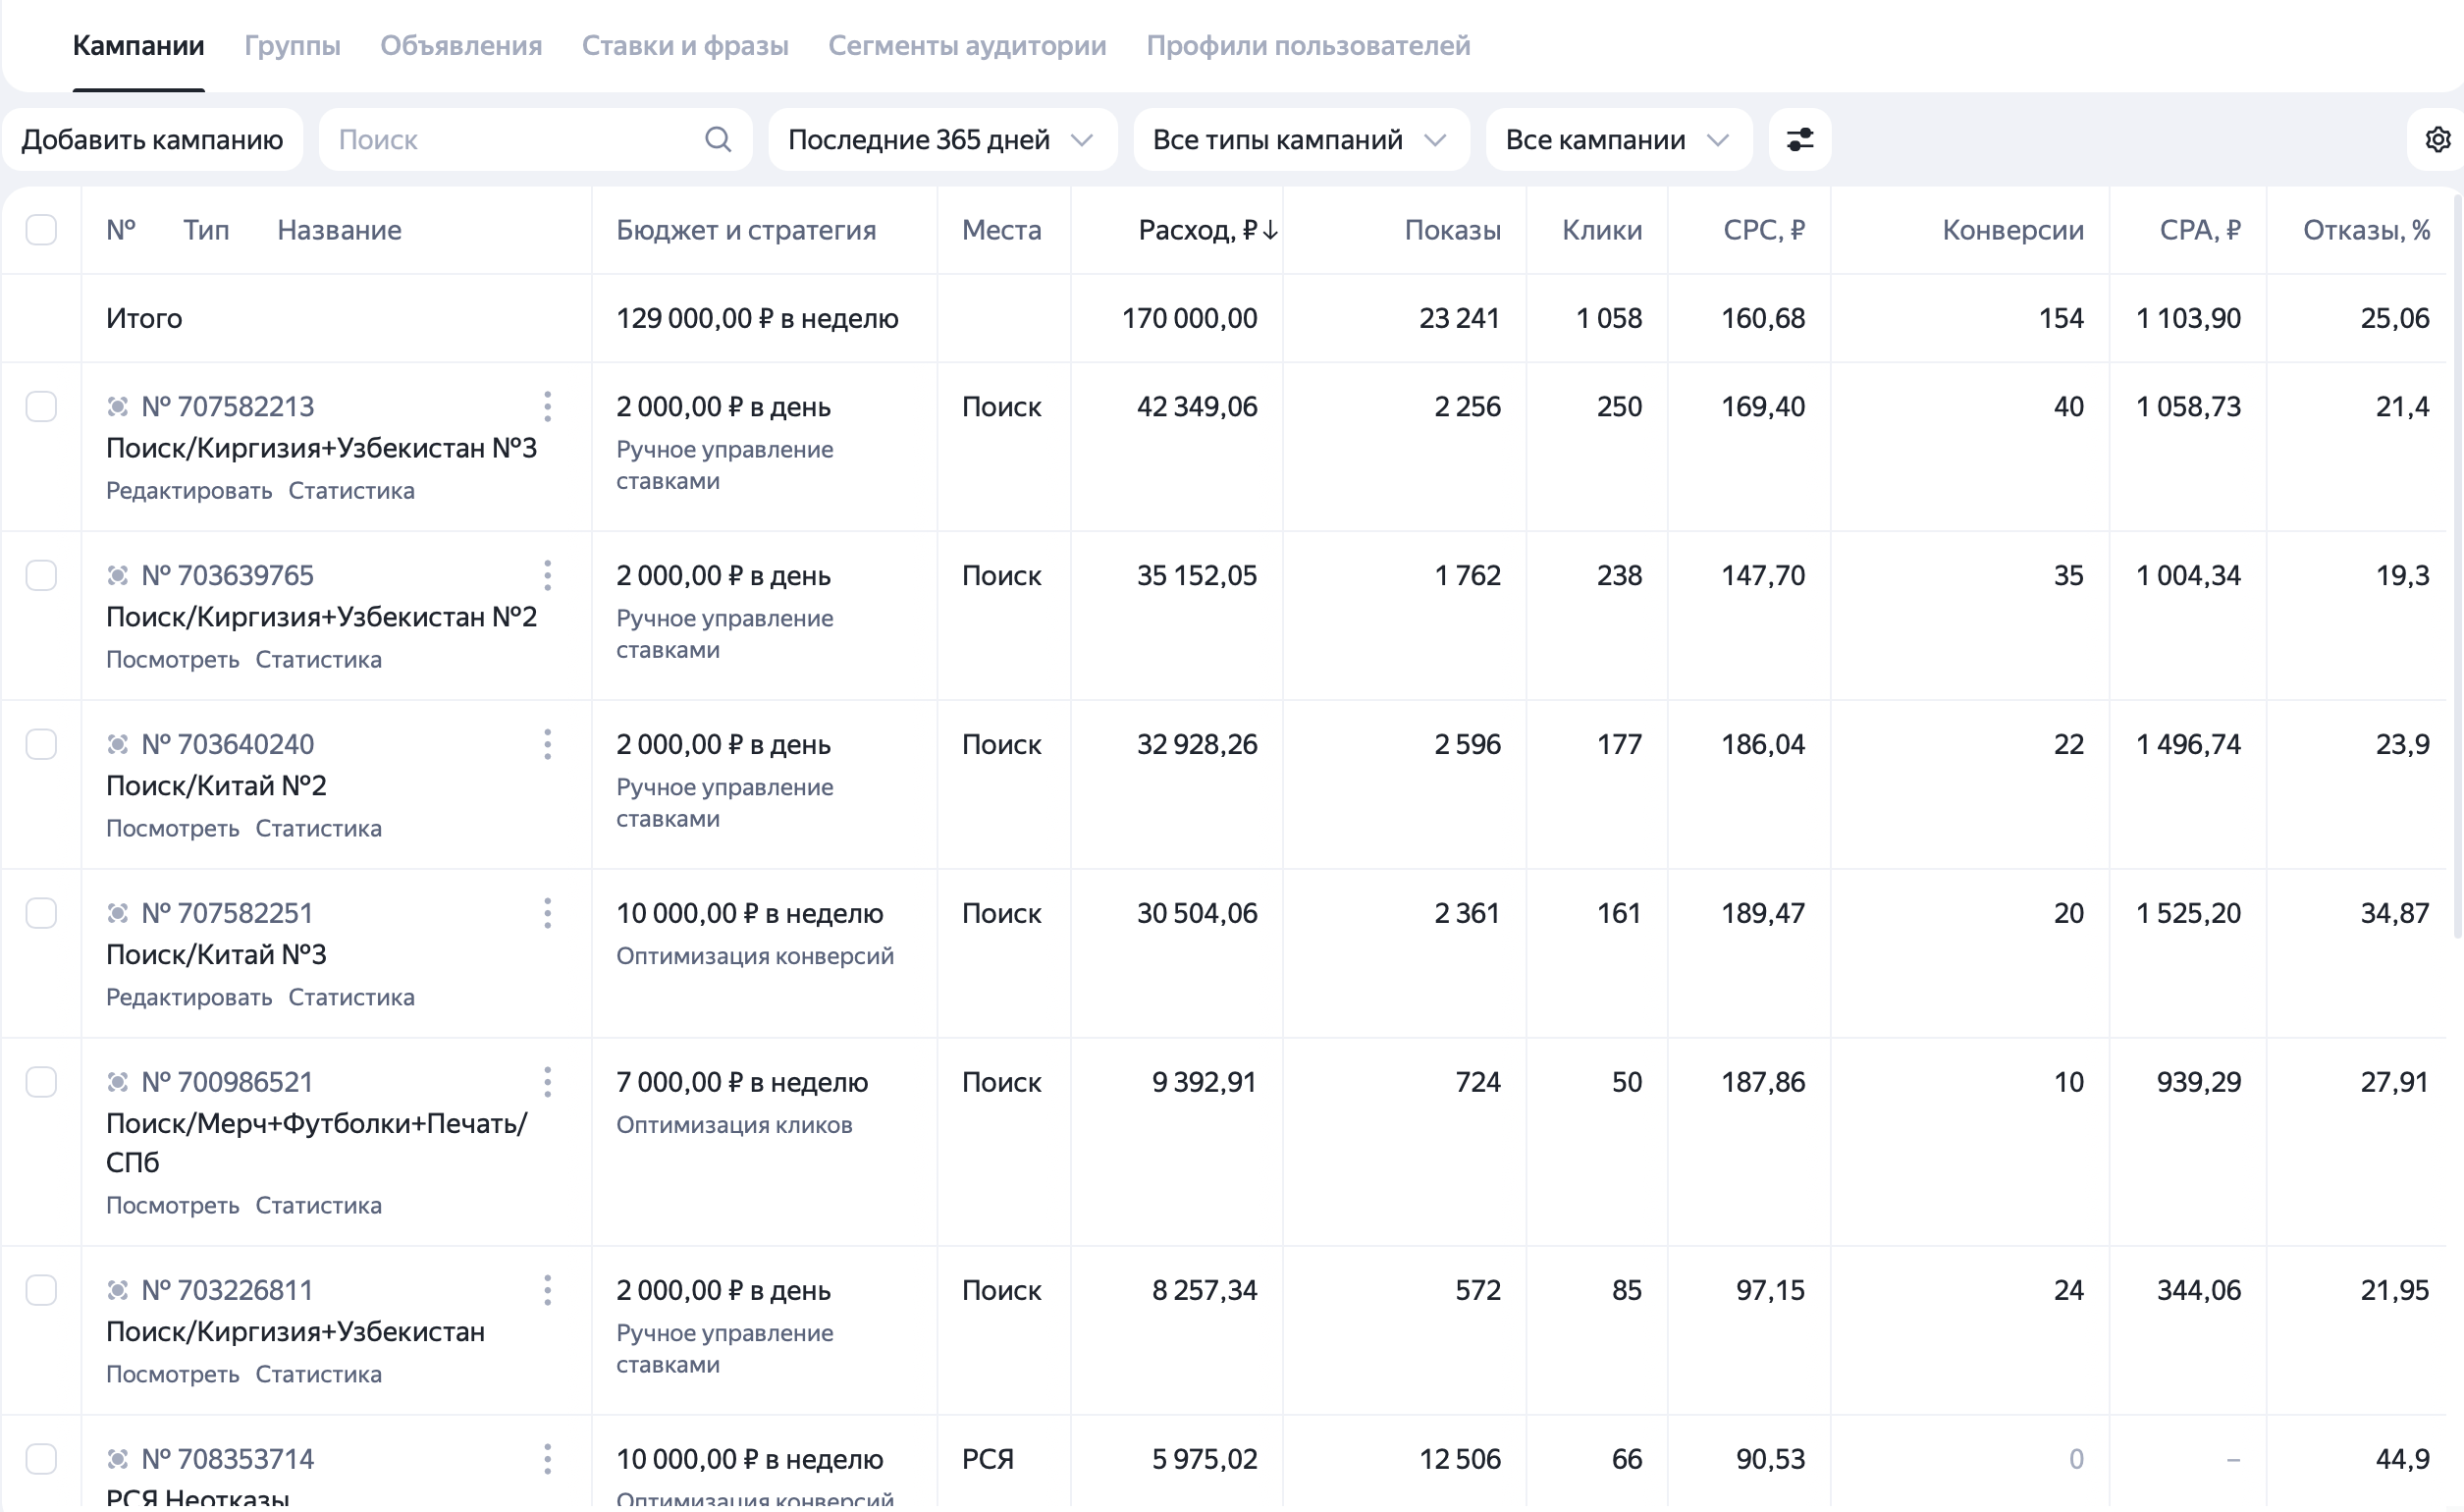Open the filter sliders icon
The image size is (2464, 1512).
point(1800,140)
